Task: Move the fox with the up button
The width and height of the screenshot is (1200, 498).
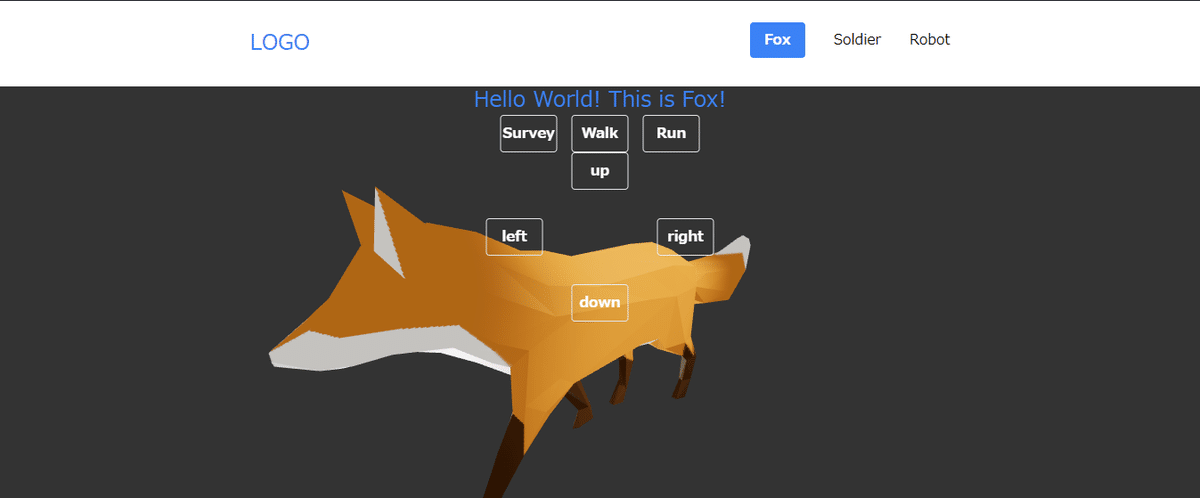Action: 600,171
